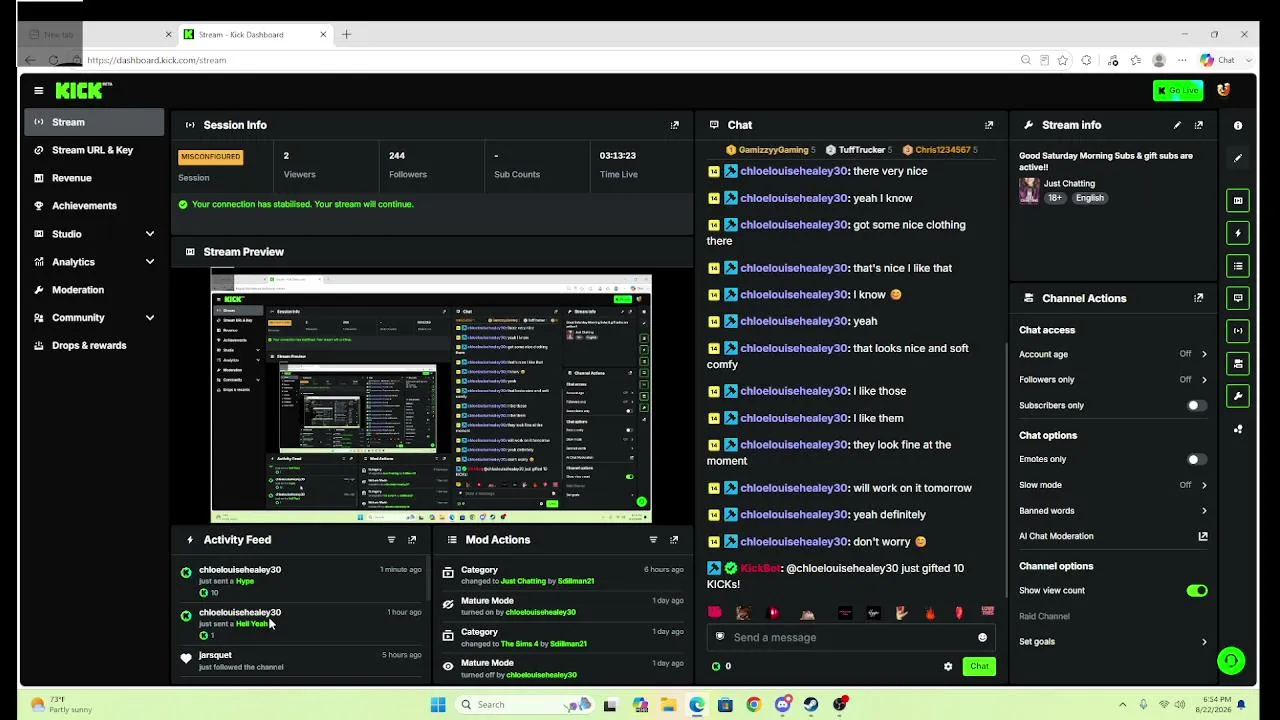
Task: Click the Hell Yeah gift link in Activity Feed
Action: click(x=252, y=624)
